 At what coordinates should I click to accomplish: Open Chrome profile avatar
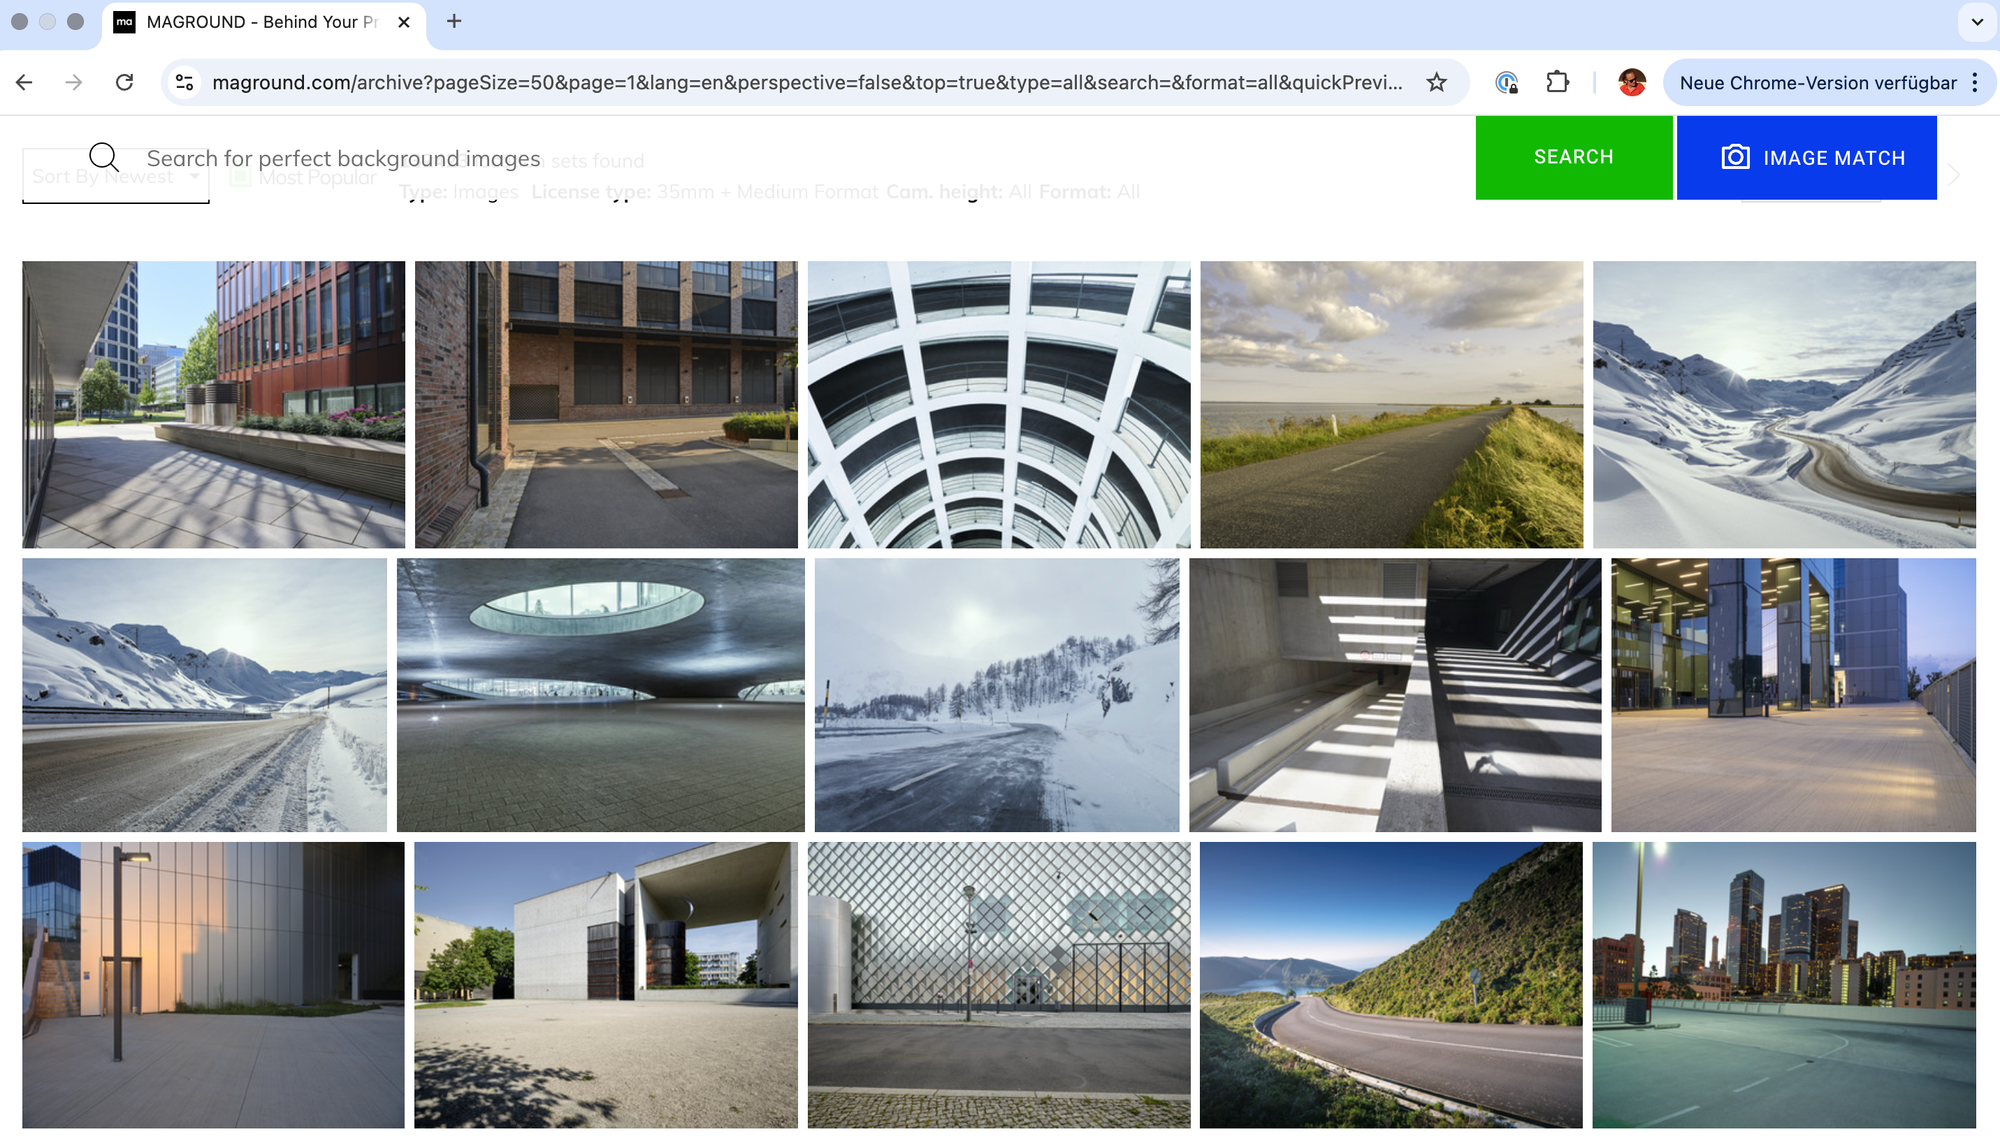[1632, 82]
